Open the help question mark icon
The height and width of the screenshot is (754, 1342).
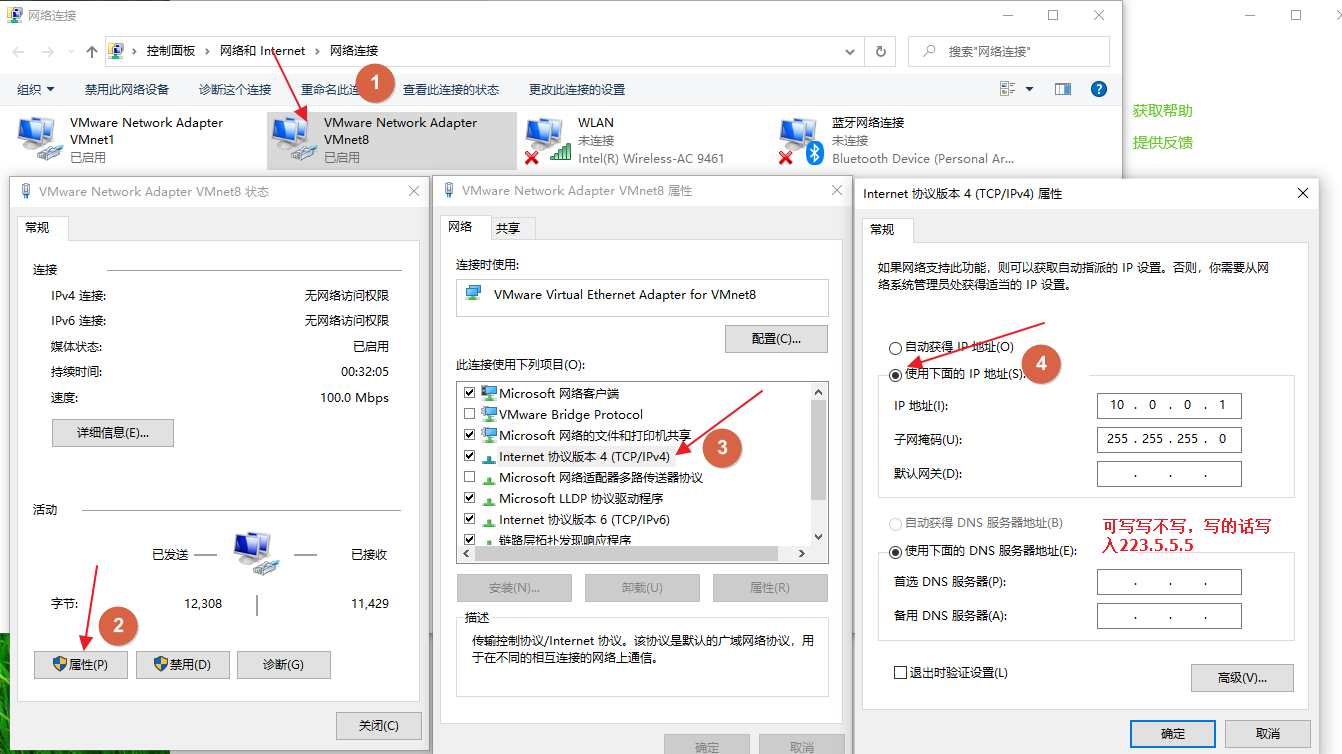1099,89
